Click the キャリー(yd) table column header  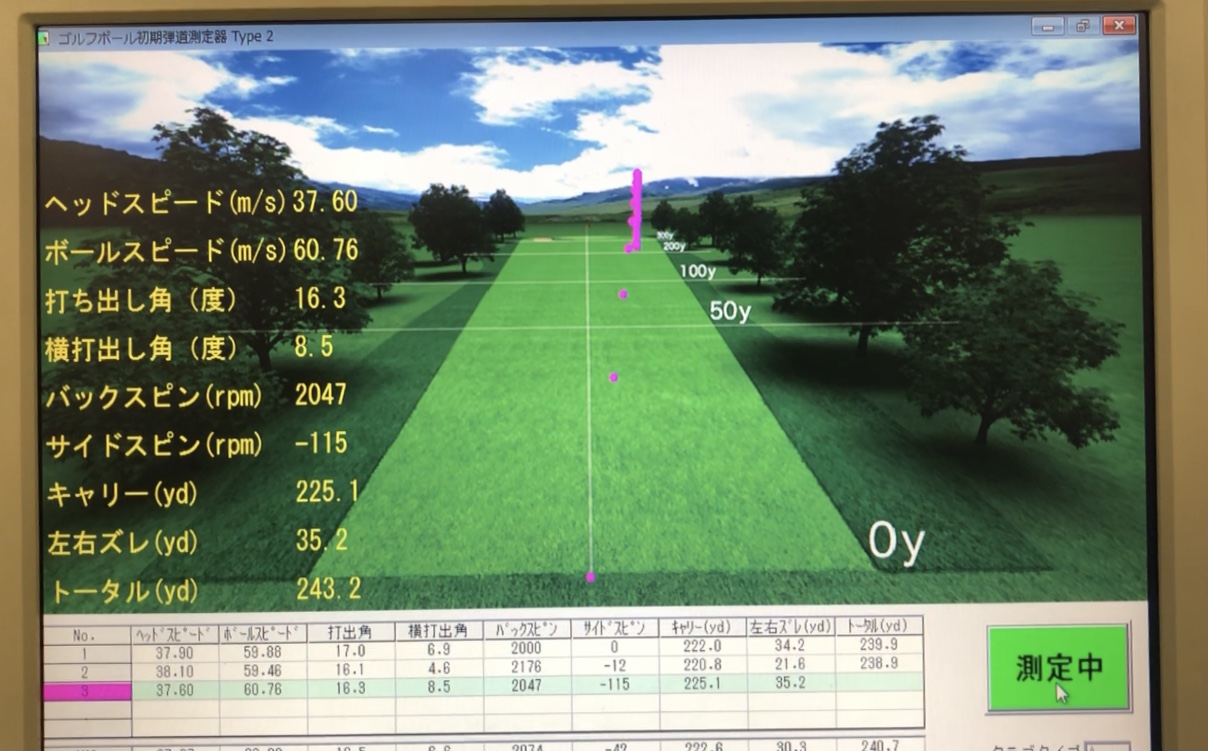(703, 628)
